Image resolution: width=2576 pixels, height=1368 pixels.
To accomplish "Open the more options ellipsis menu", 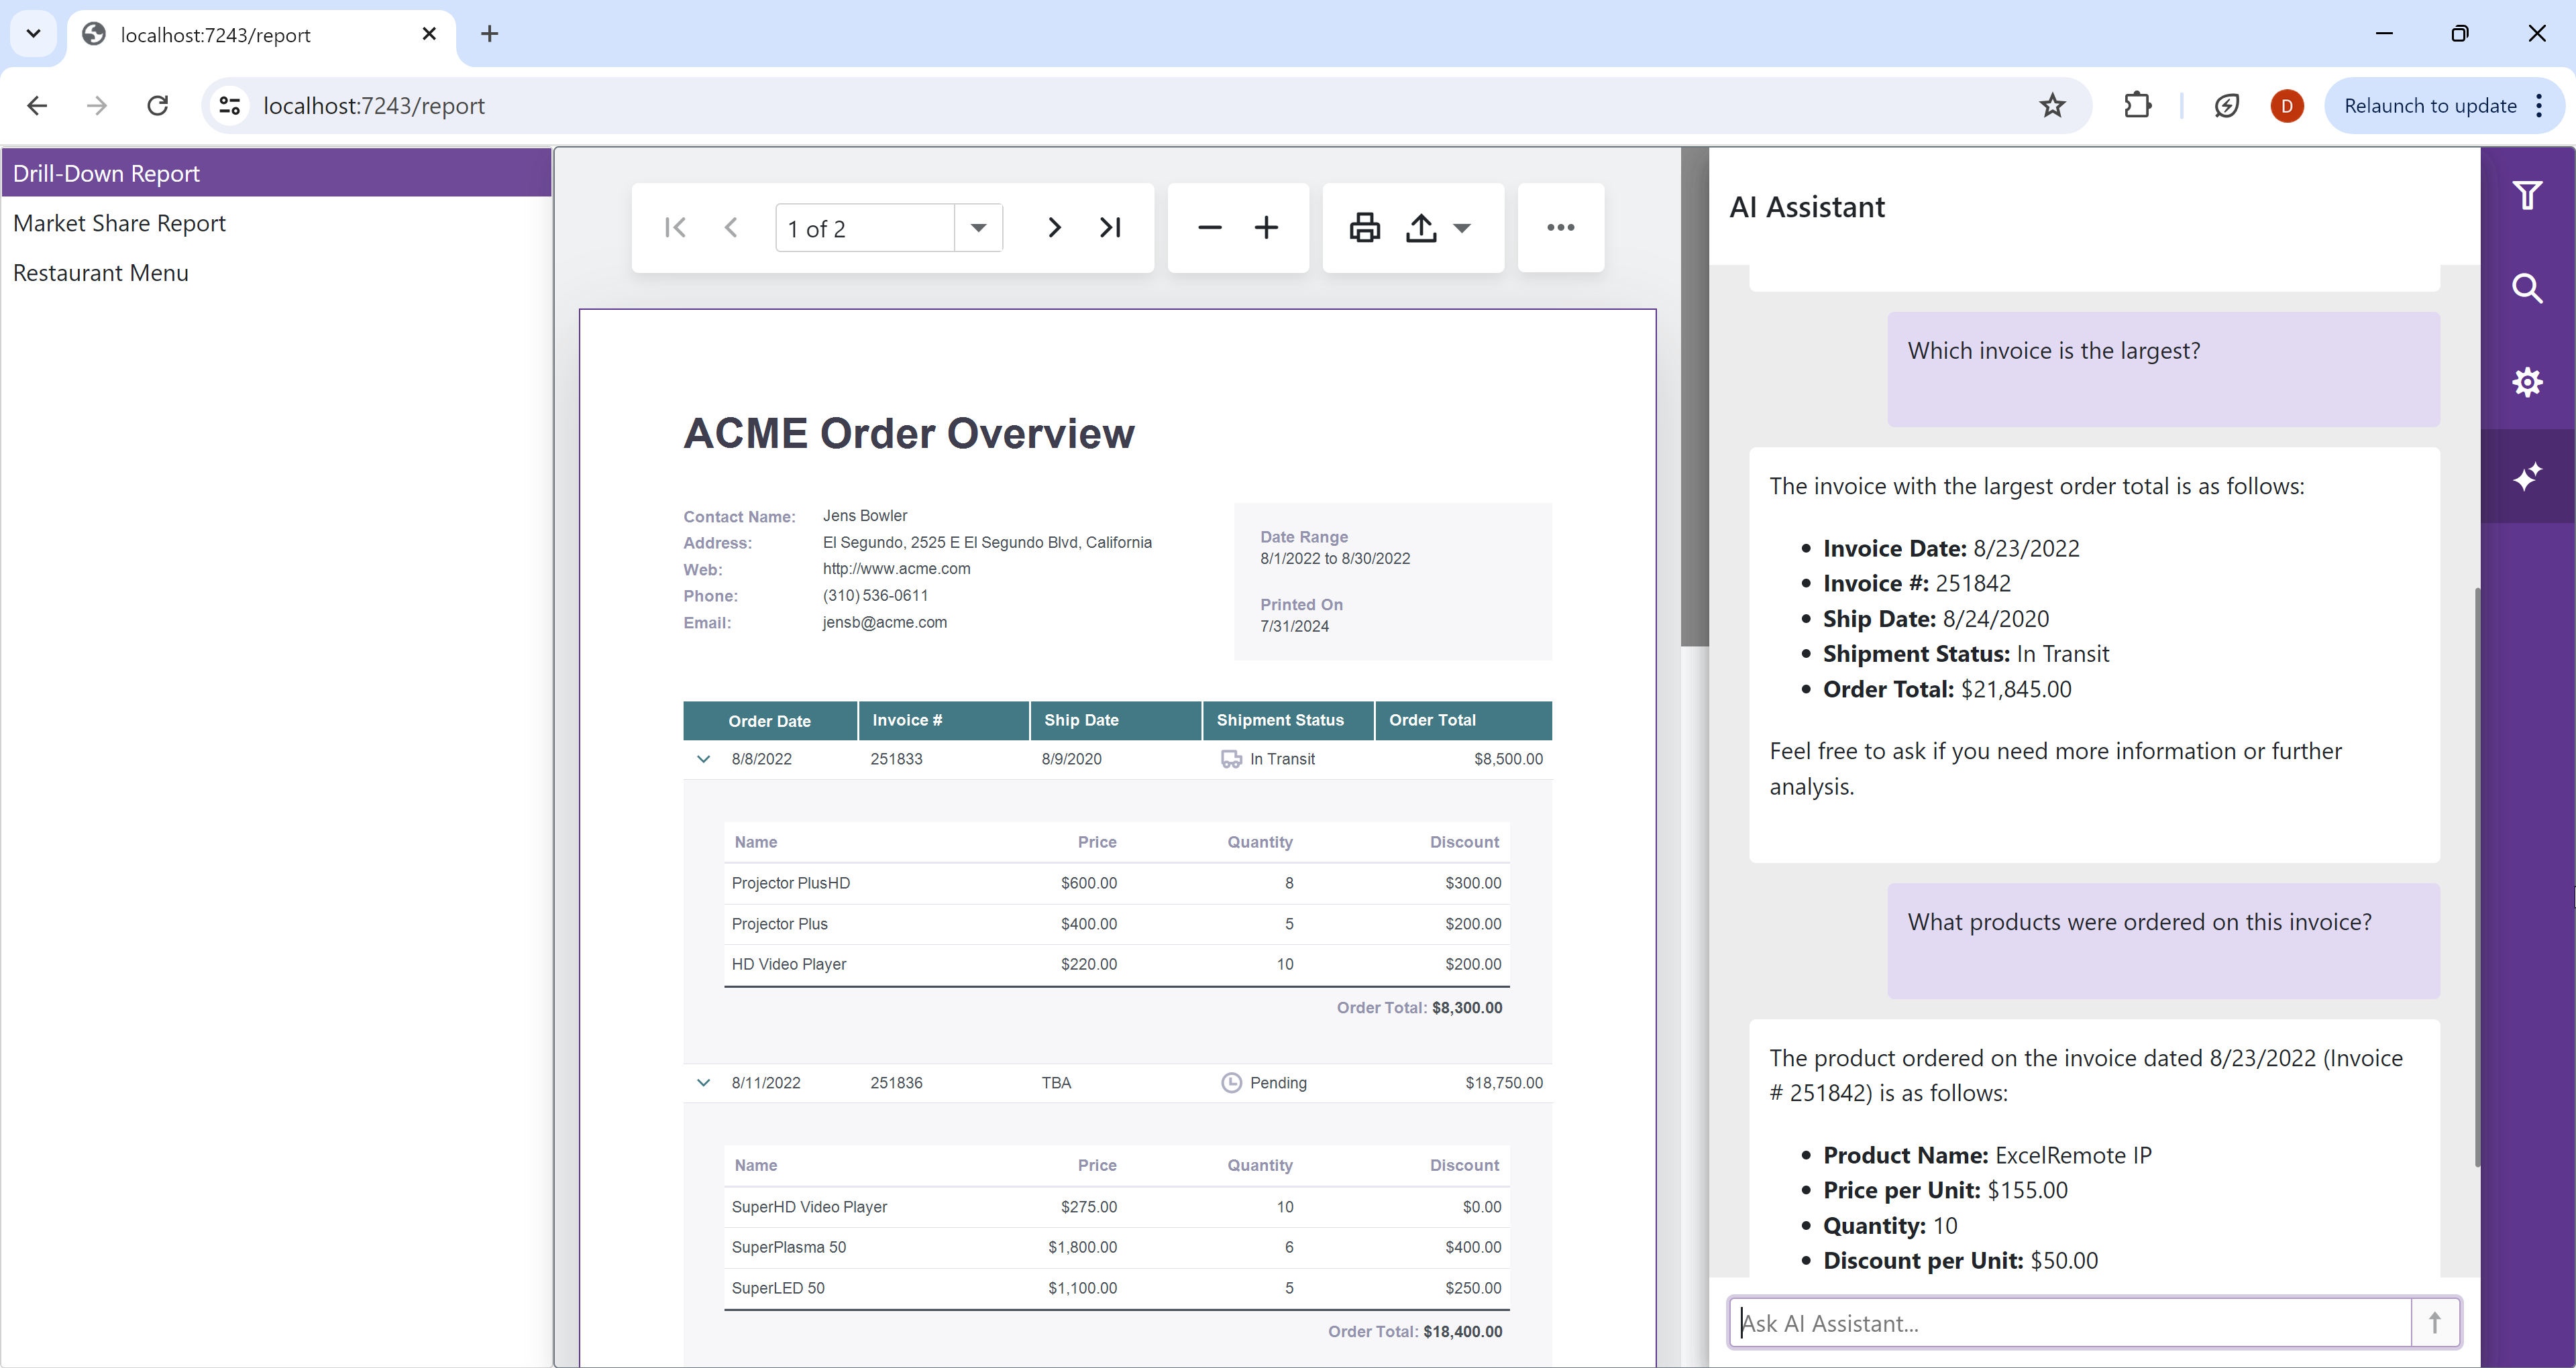I will [1561, 227].
